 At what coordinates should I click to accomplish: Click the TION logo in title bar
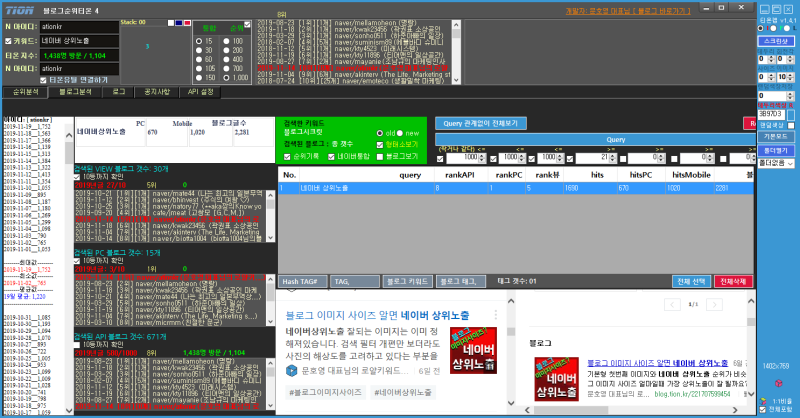point(19,11)
